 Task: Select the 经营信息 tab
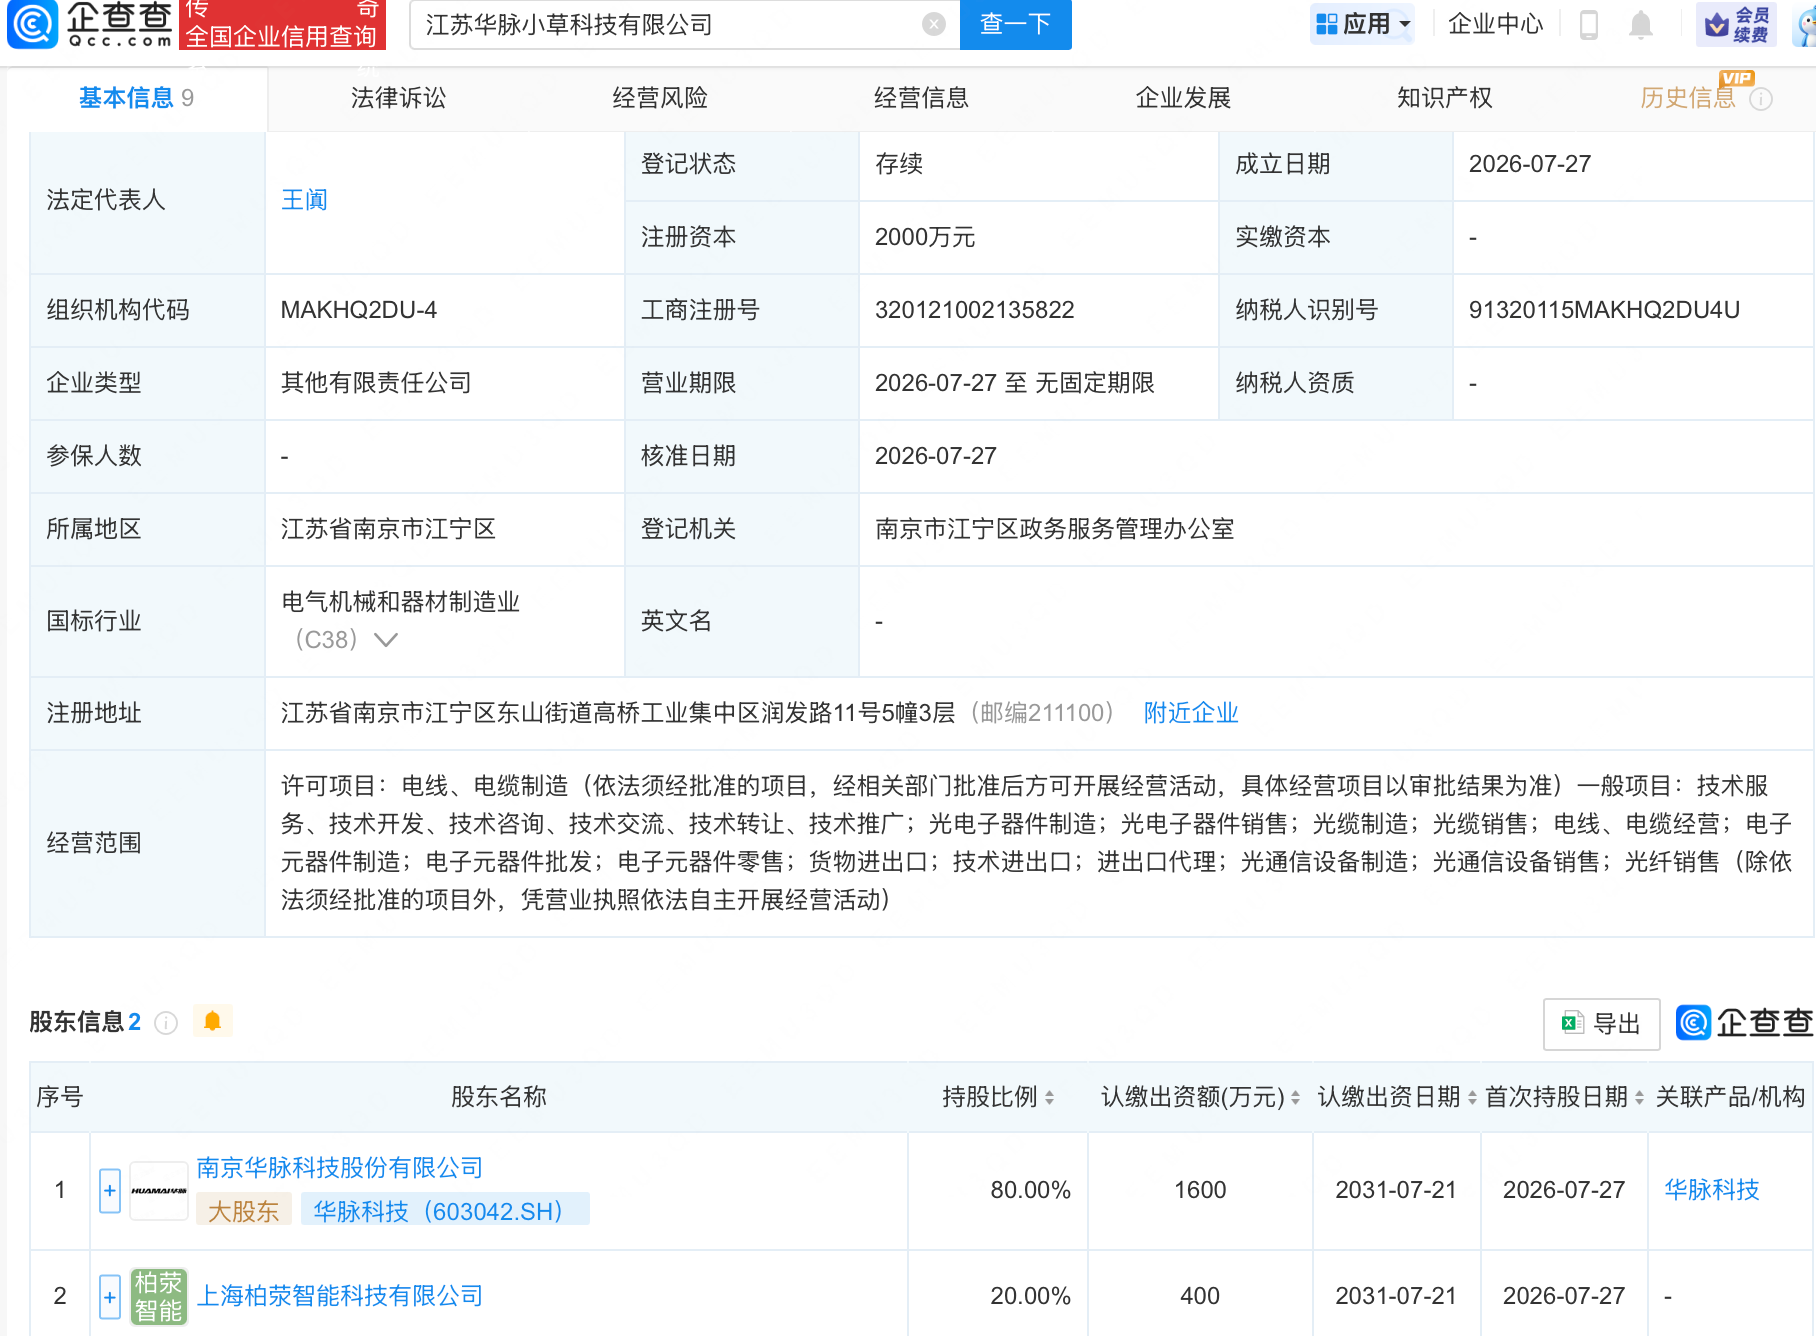pyautogui.click(x=921, y=98)
